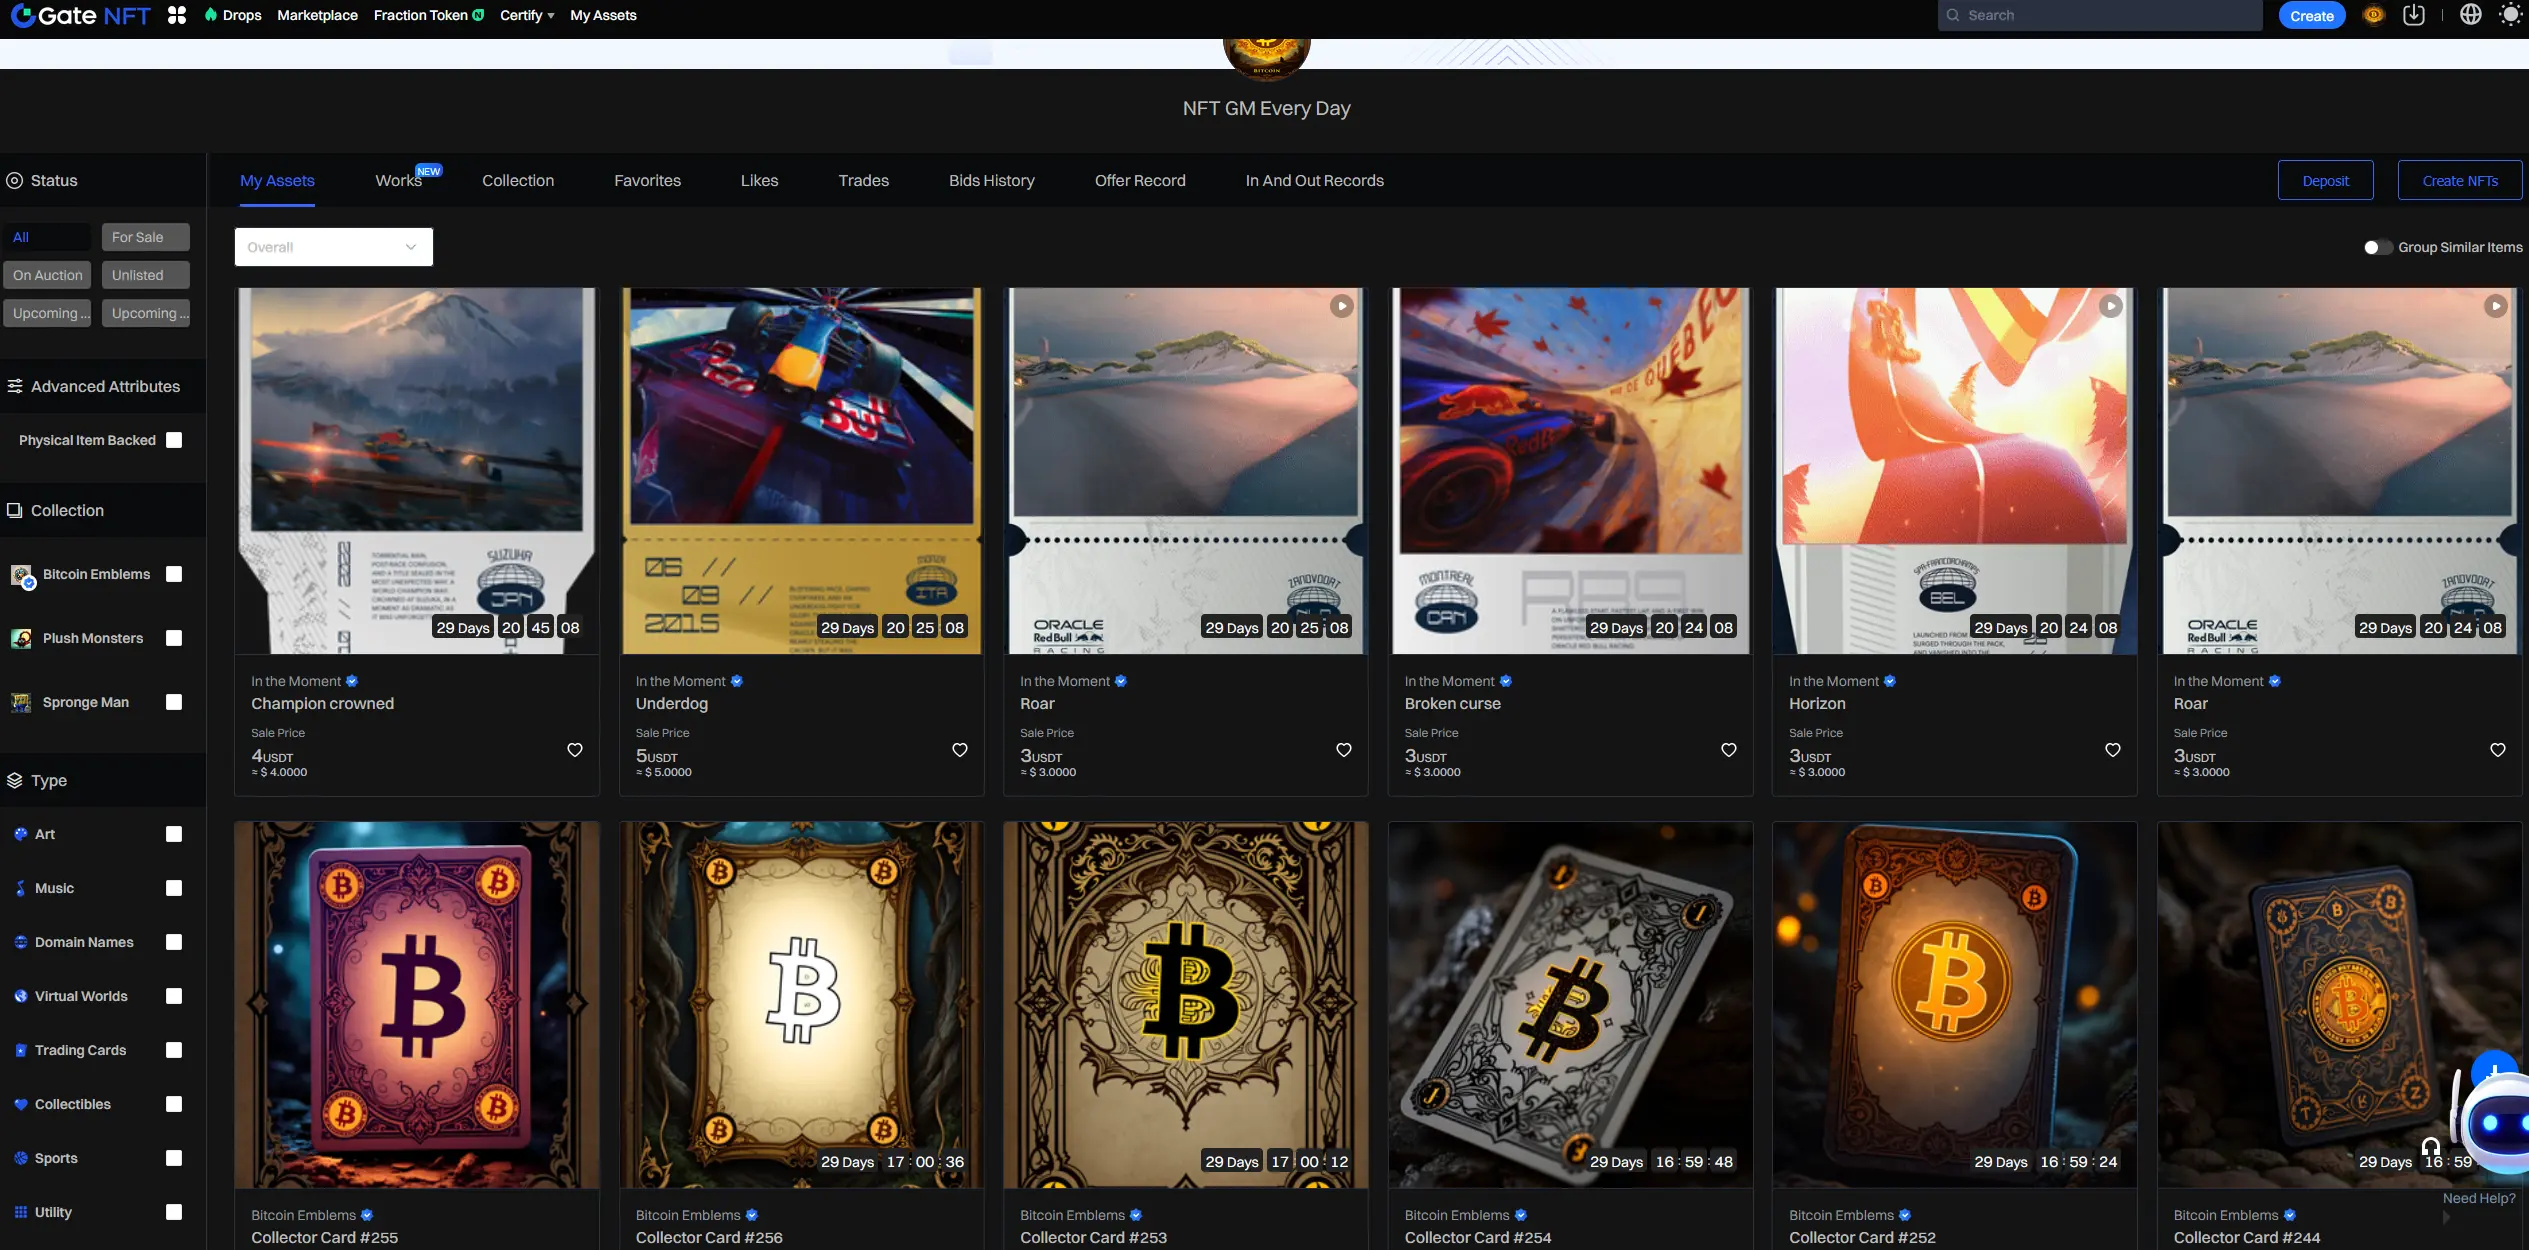Image resolution: width=2529 pixels, height=1250 pixels.
Task: Check the Music type box
Action: (x=174, y=888)
